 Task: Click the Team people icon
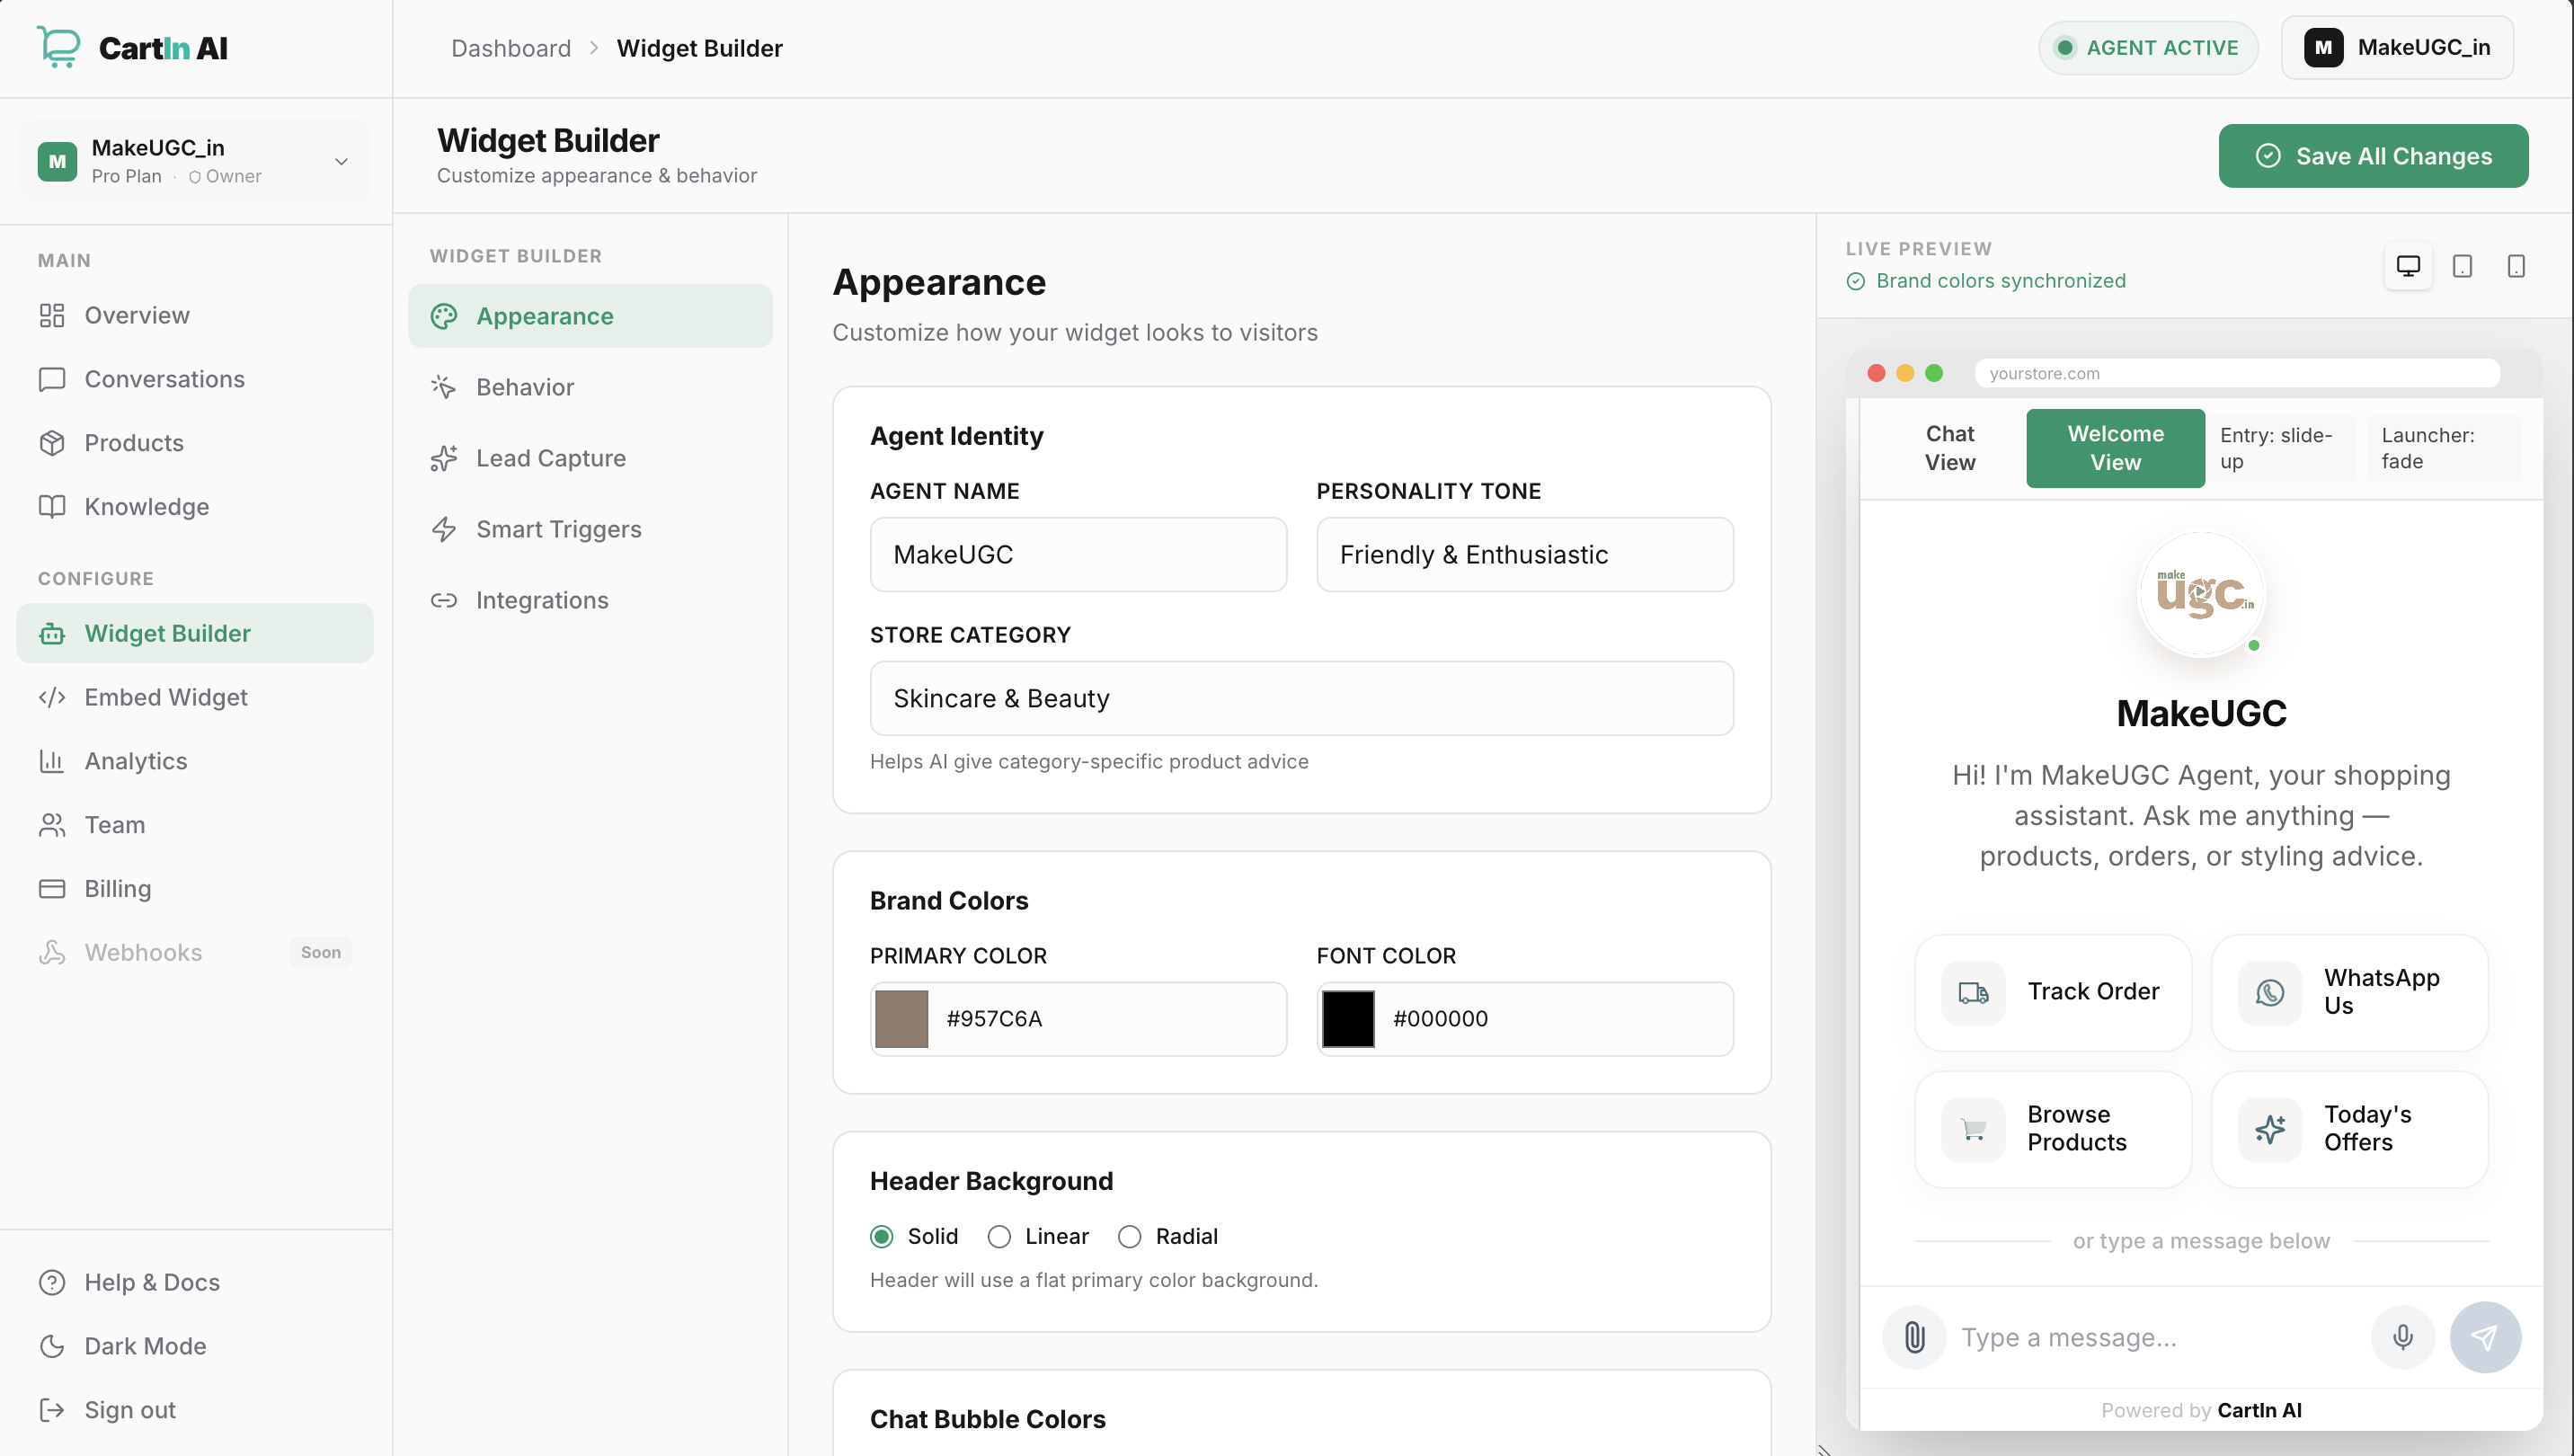[x=52, y=825]
